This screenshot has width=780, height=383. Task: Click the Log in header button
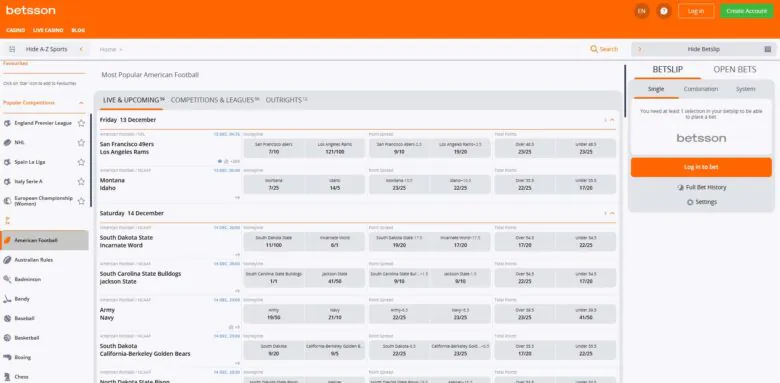696,11
